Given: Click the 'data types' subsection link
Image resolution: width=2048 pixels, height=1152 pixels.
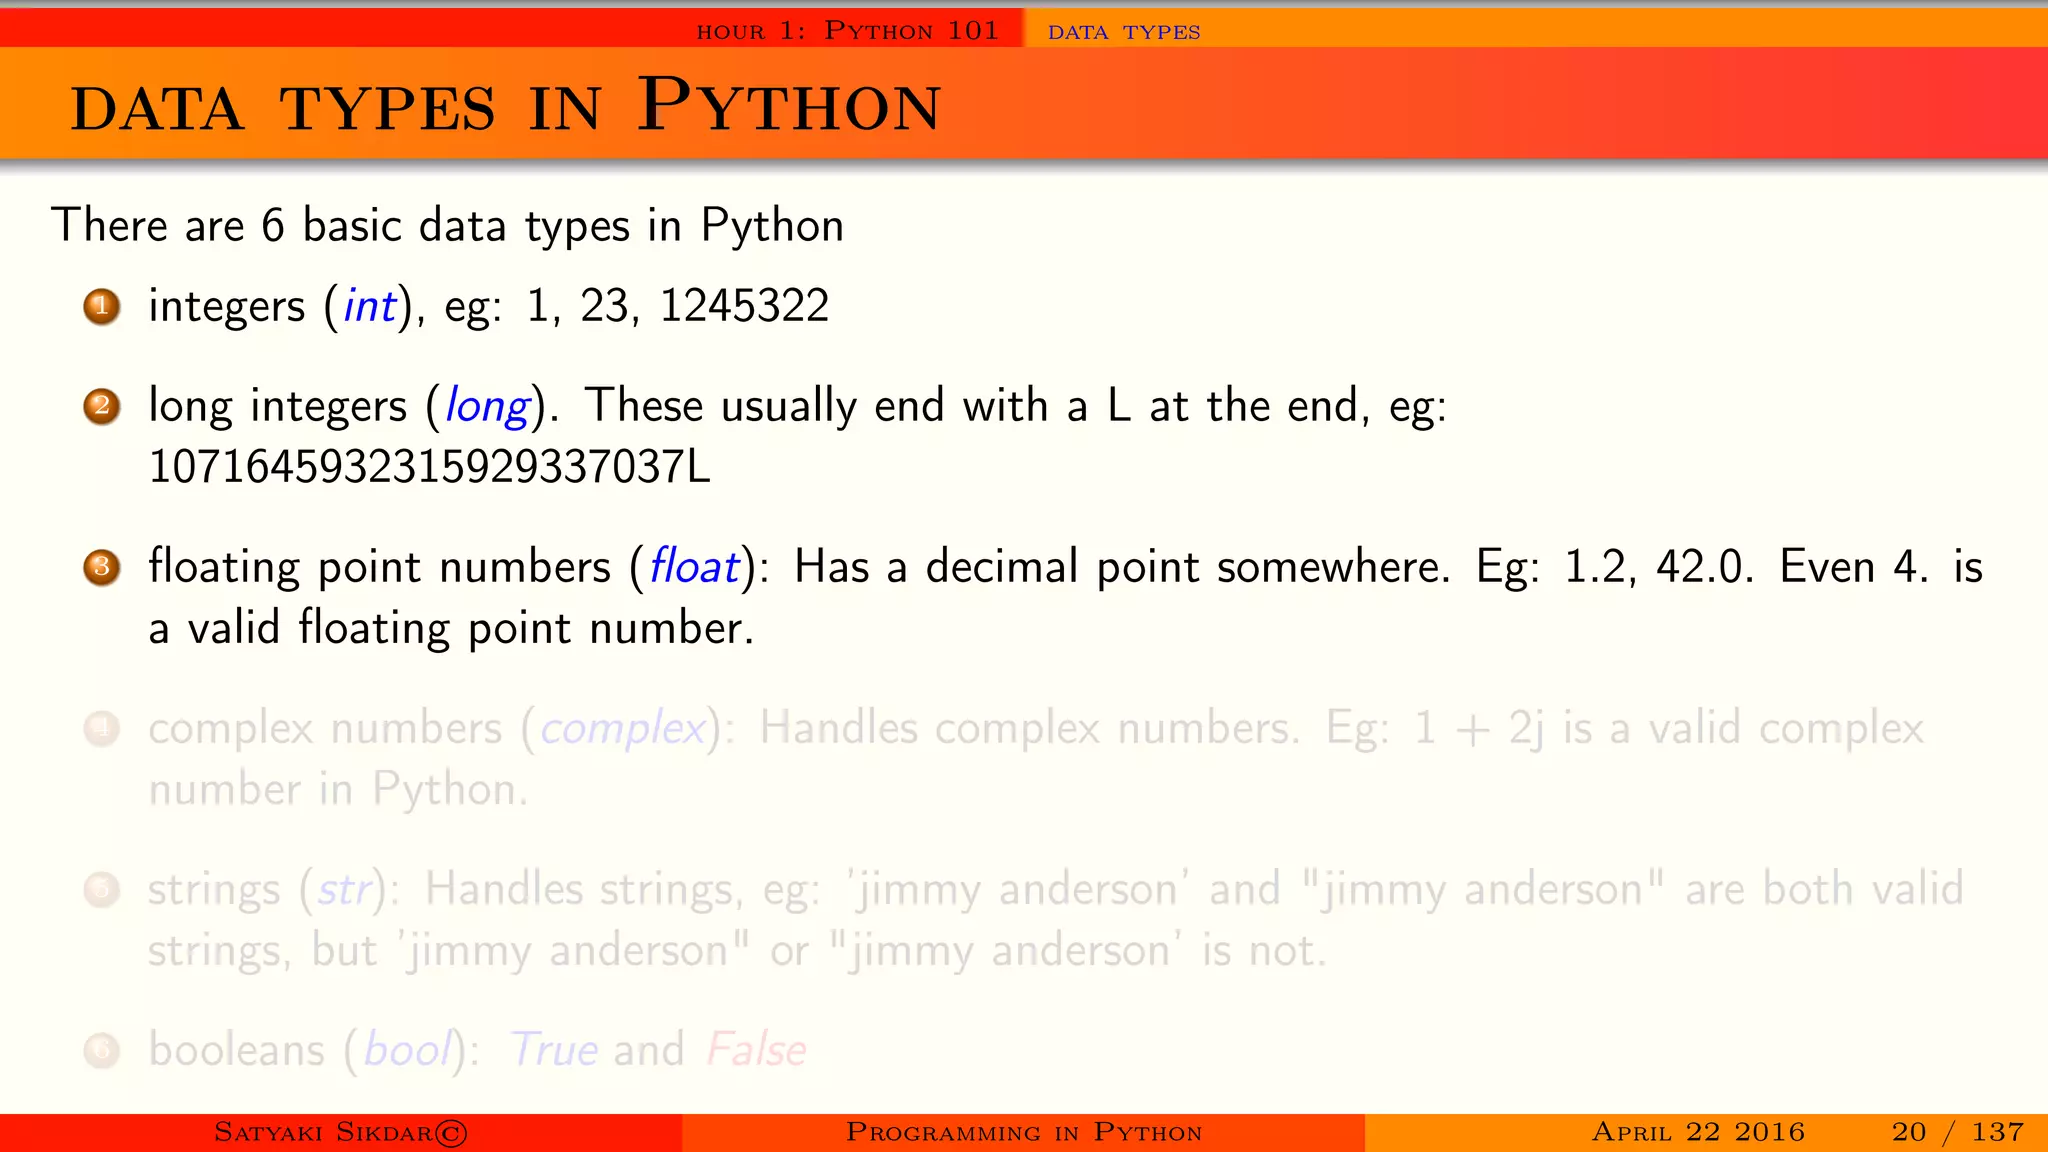Looking at the screenshot, I should [1124, 32].
